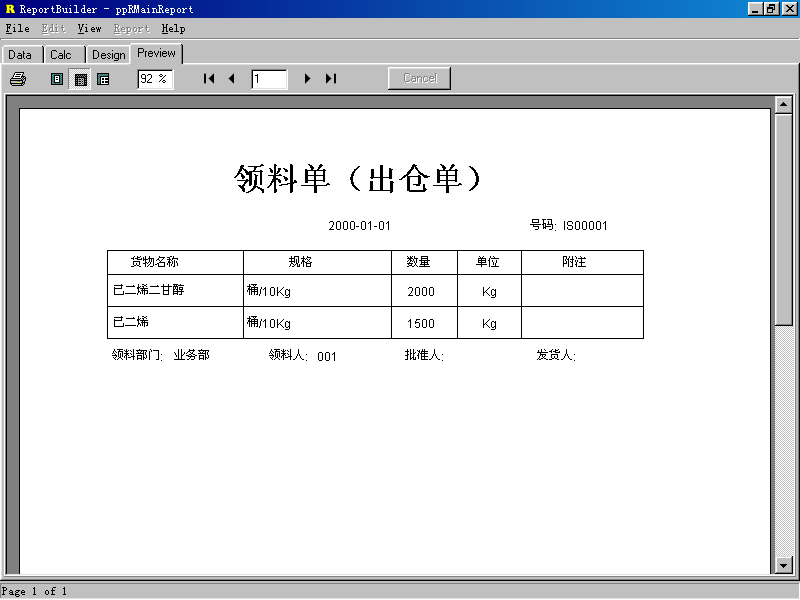Screen dimensions: 800x600
Task: Toggle the Page Width zoom icon
Action: coord(80,79)
